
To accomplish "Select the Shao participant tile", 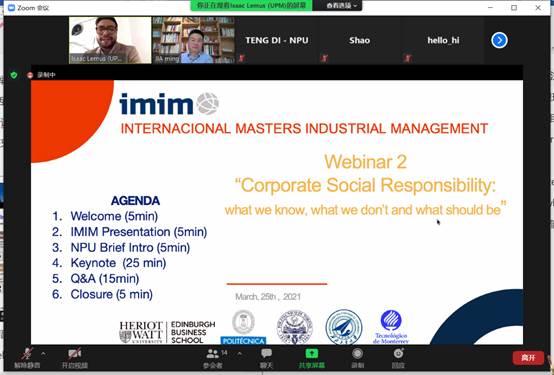I will (359, 40).
